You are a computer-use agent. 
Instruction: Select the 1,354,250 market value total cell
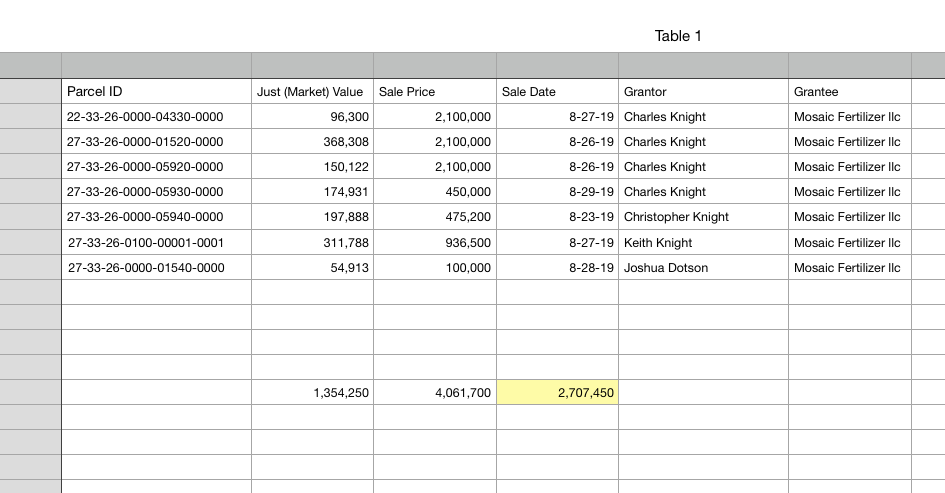[x=312, y=393]
